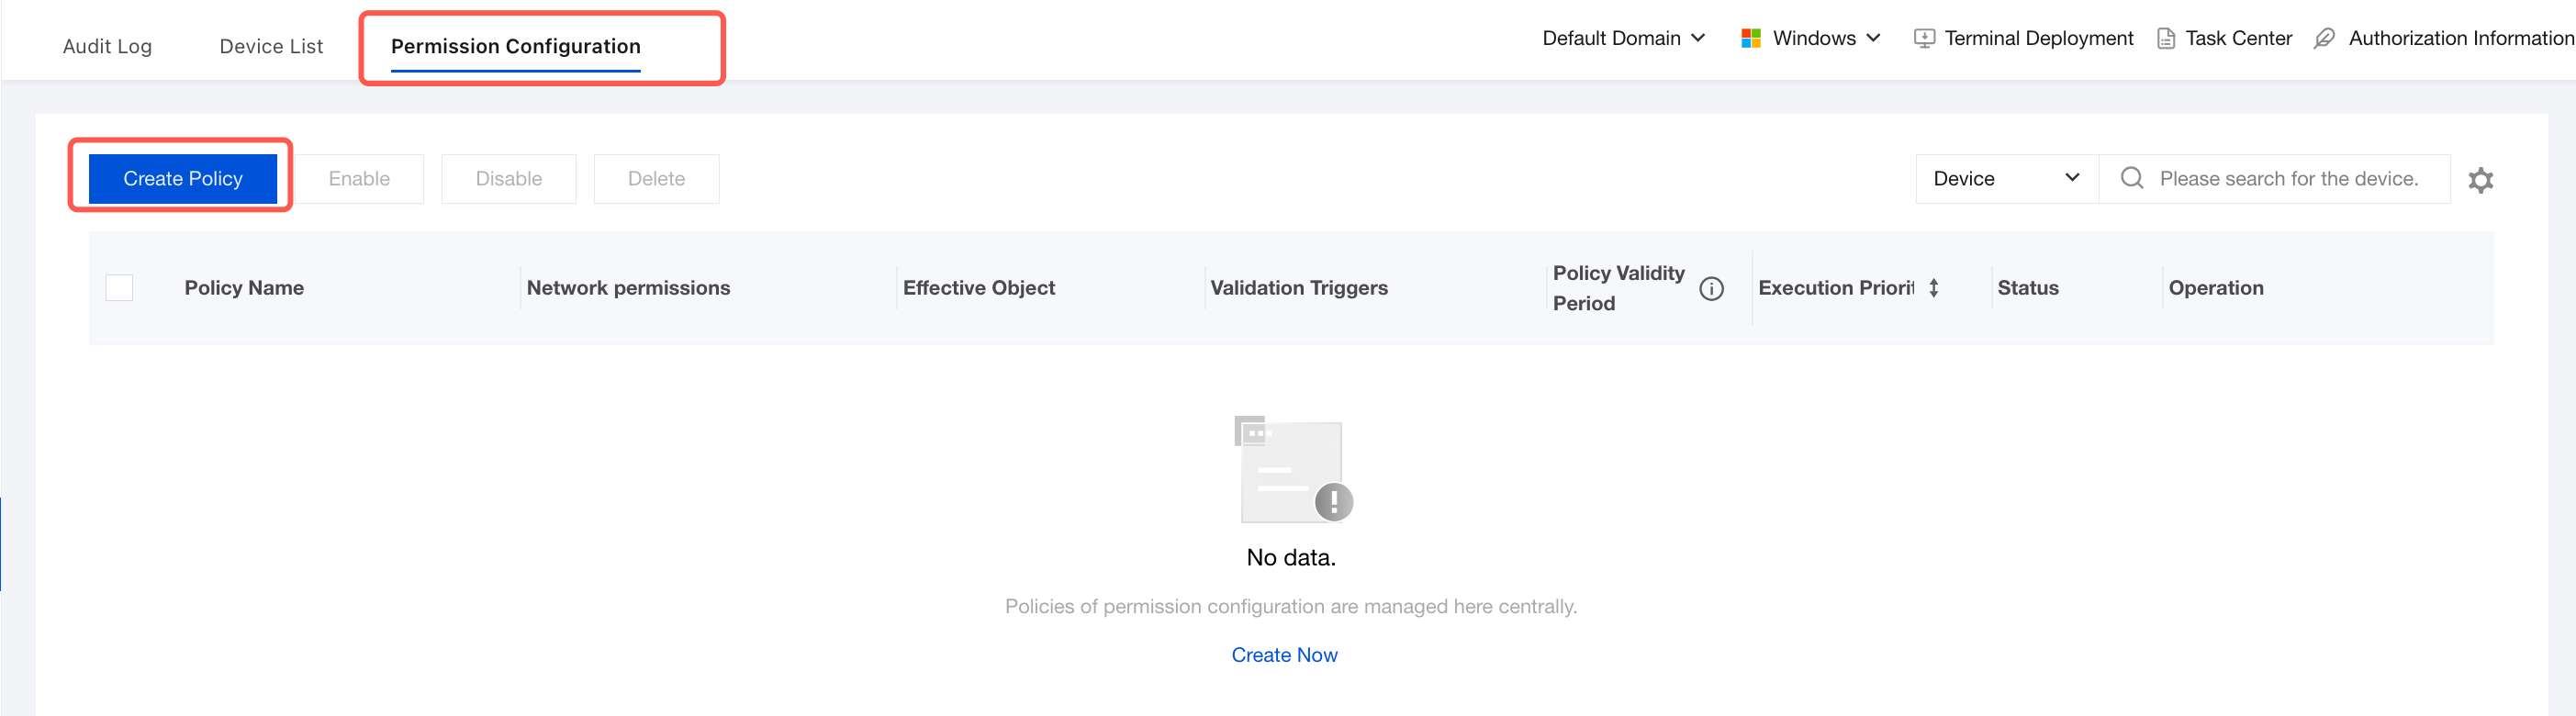Click the Disable button
The width and height of the screenshot is (2576, 716).
pos(509,179)
